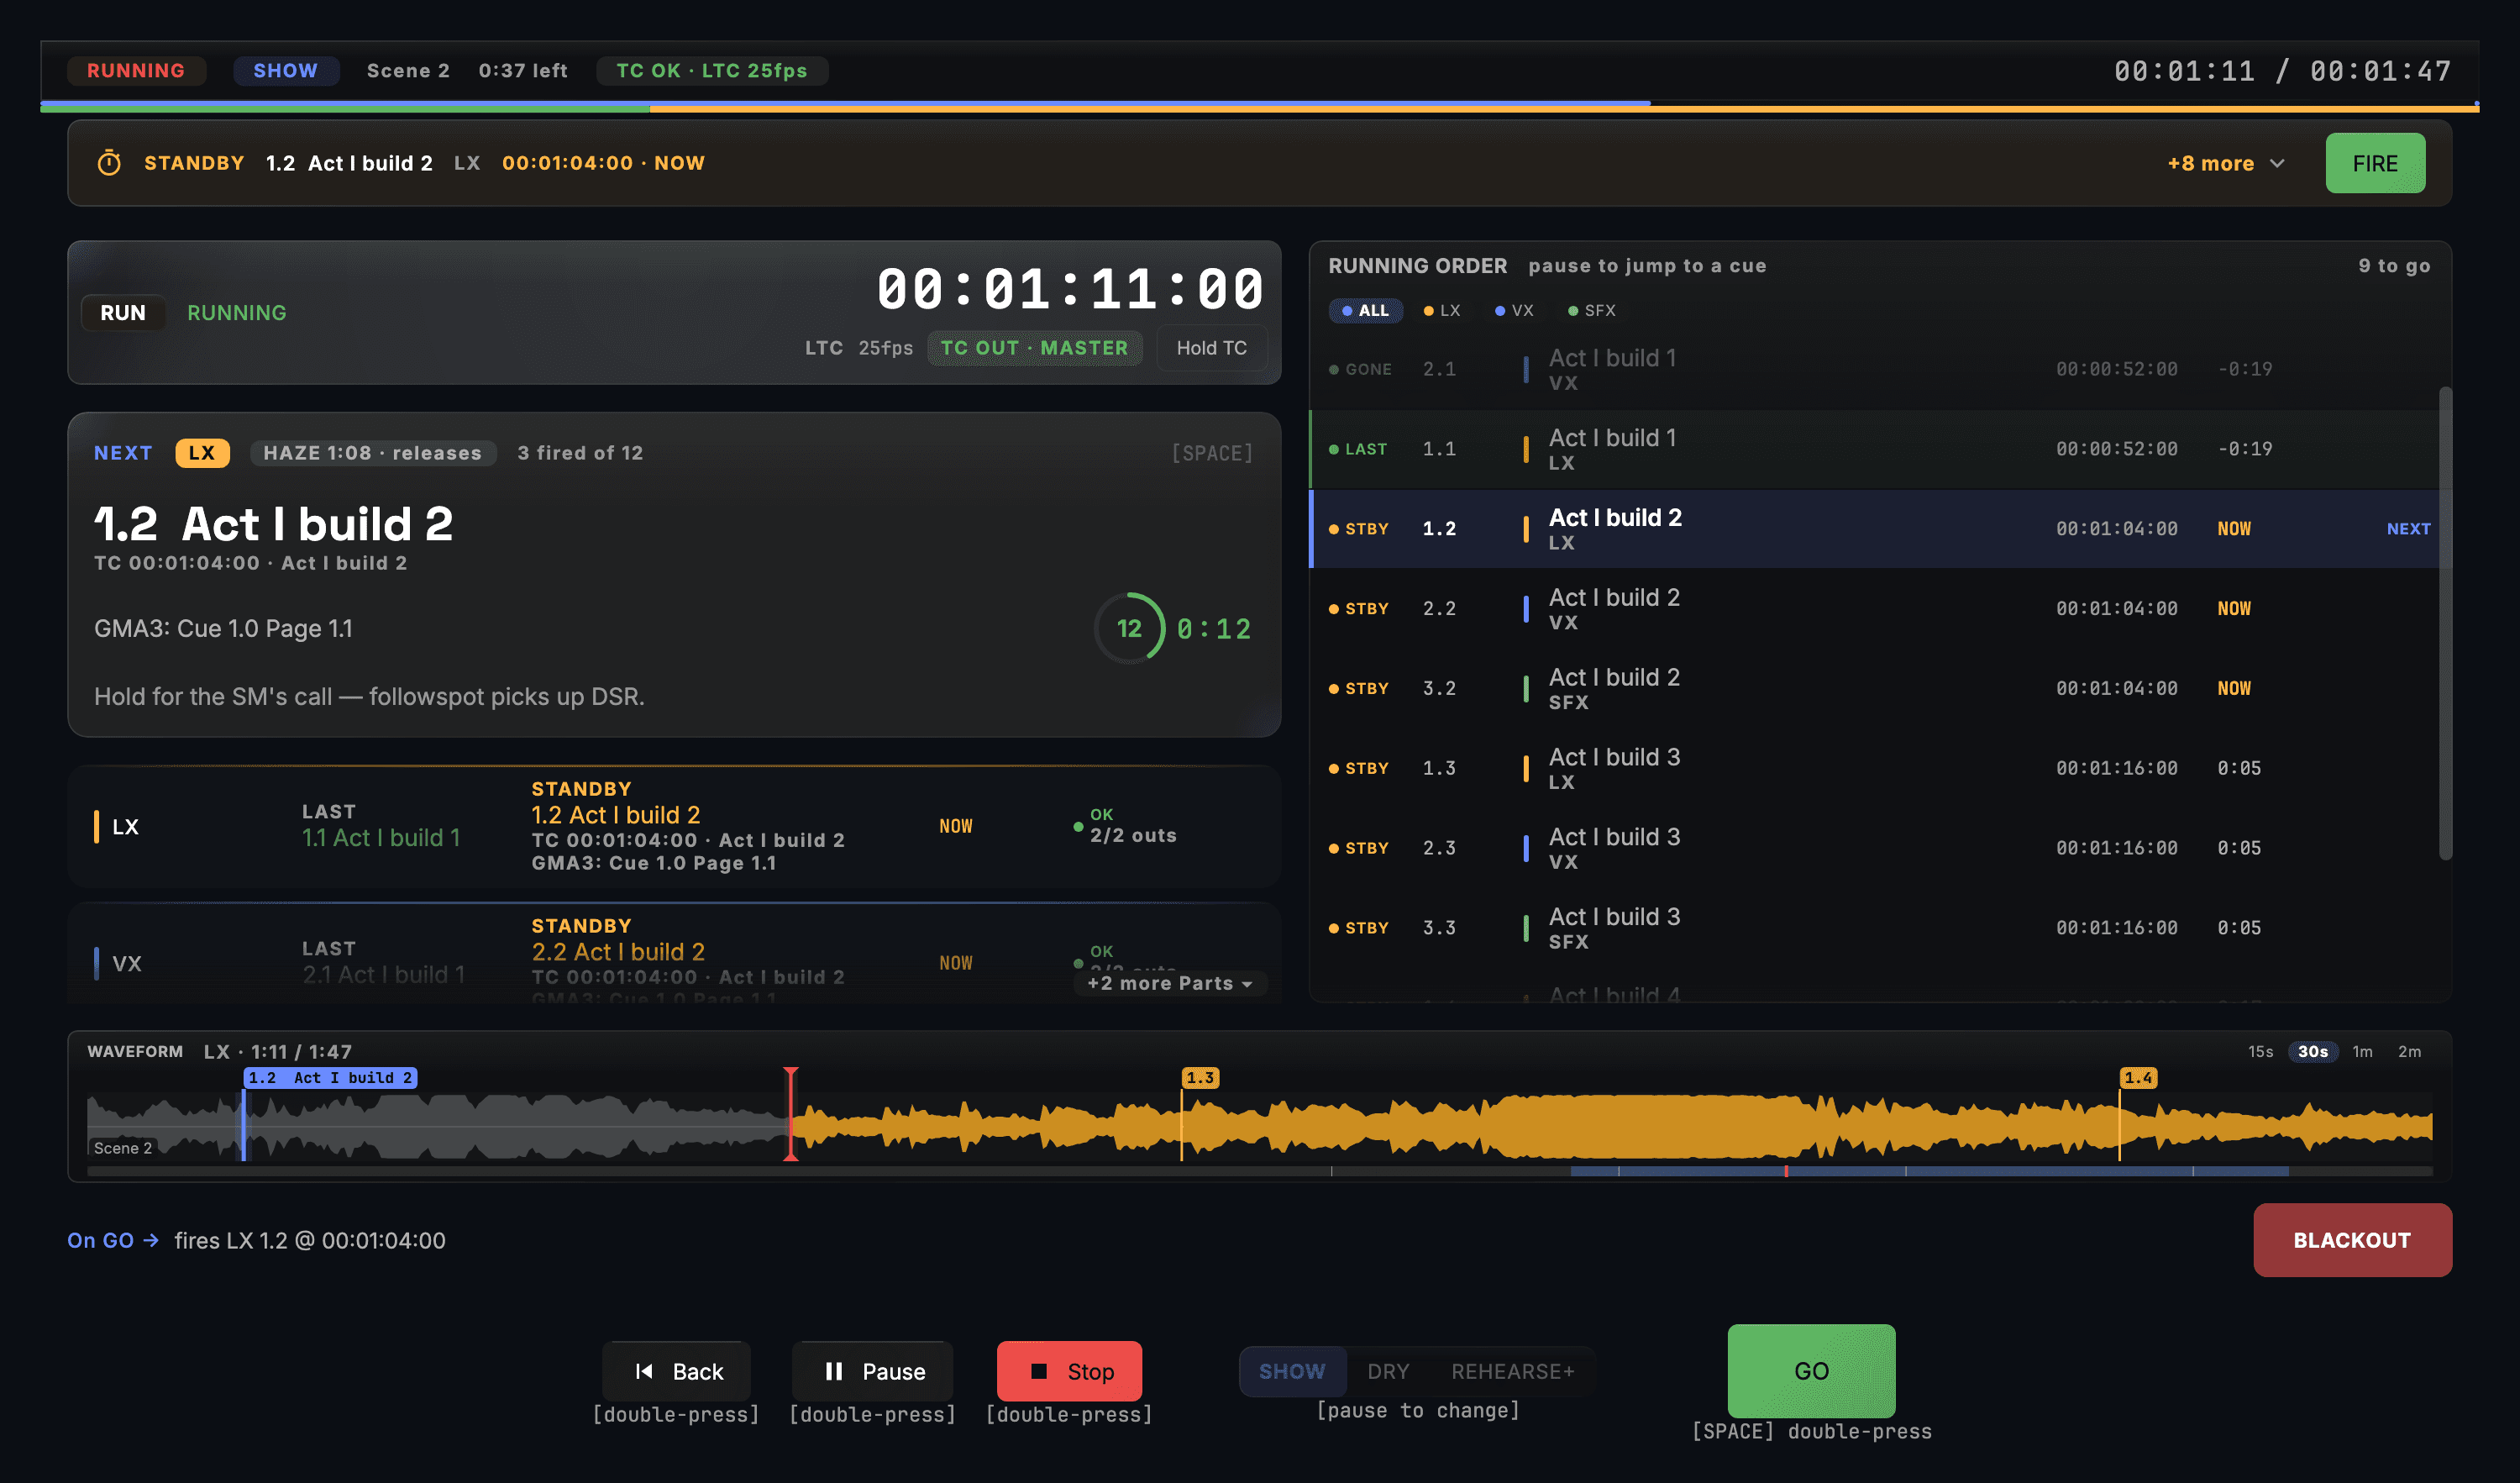Filter running order by SFX
The image size is (2520, 1483).
point(1592,311)
